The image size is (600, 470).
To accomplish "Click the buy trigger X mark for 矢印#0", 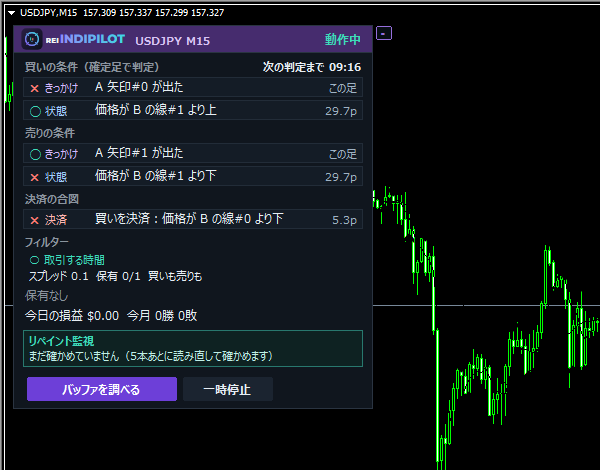I will 35,88.
